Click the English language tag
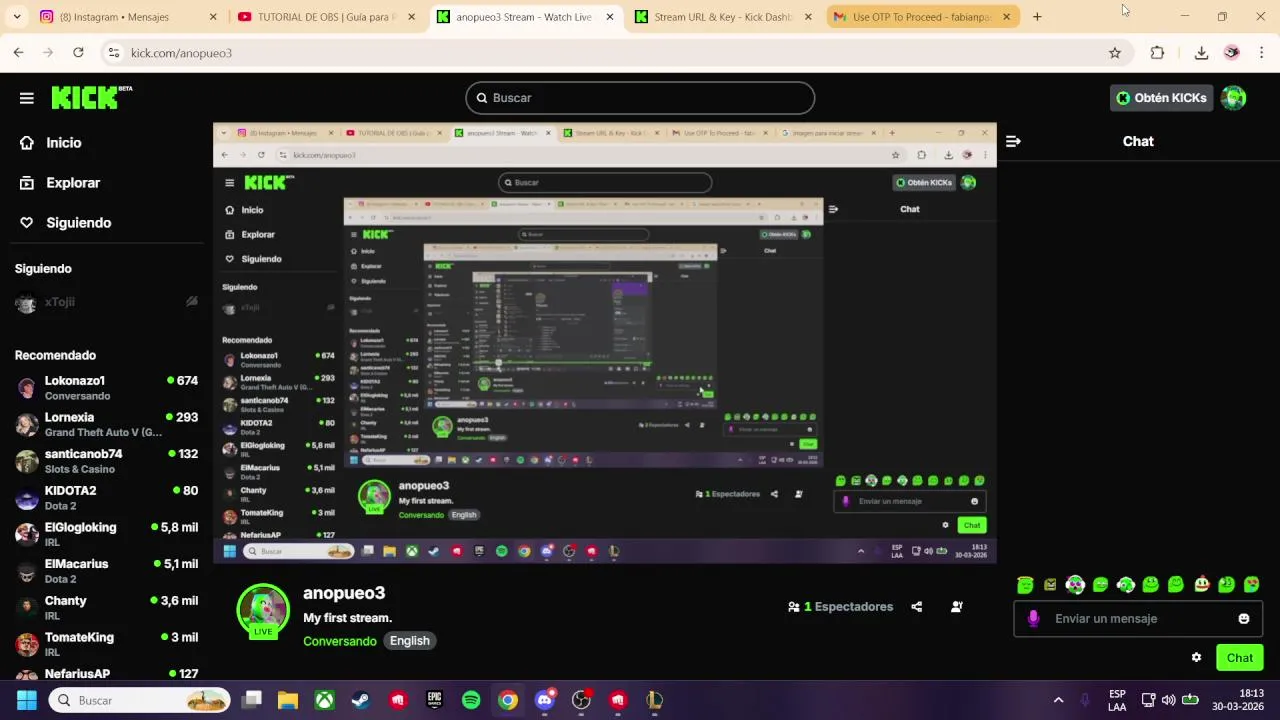The width and height of the screenshot is (1280, 720). (410, 641)
